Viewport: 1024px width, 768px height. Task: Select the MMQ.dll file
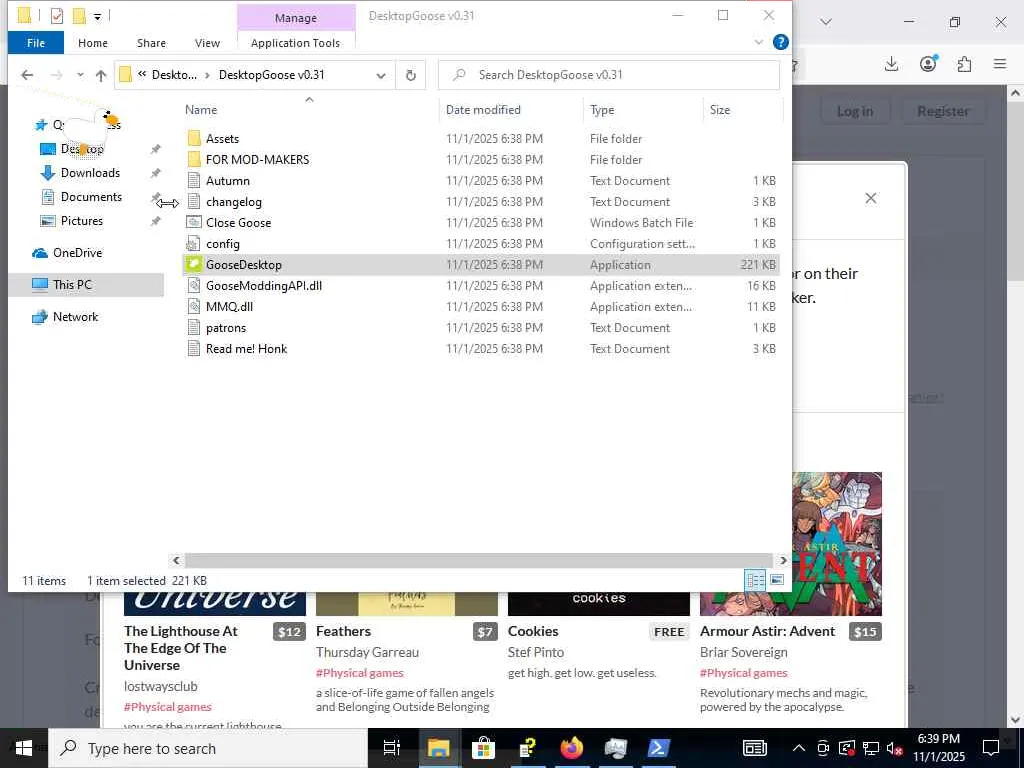click(229, 306)
